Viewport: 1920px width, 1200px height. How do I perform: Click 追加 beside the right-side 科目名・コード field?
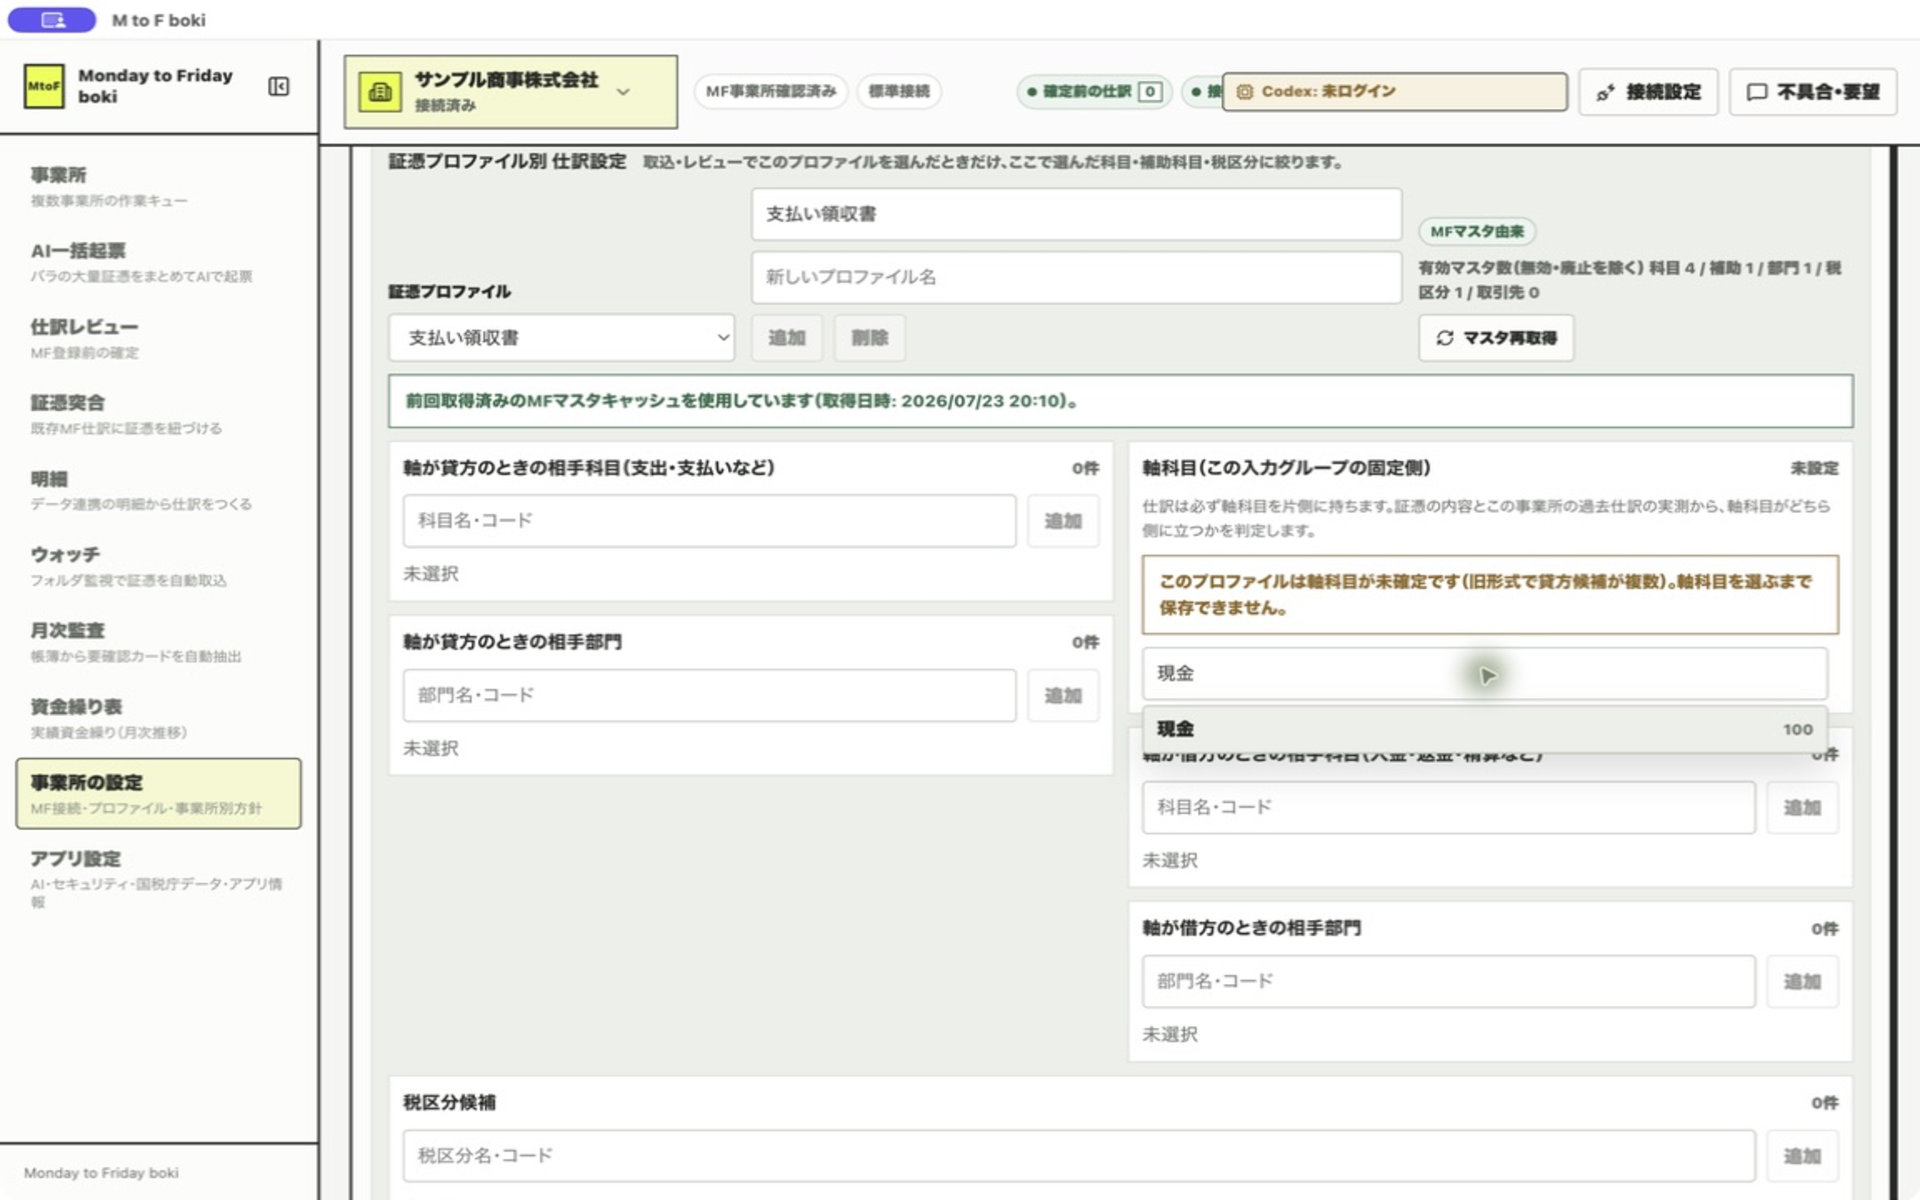click(x=1802, y=808)
